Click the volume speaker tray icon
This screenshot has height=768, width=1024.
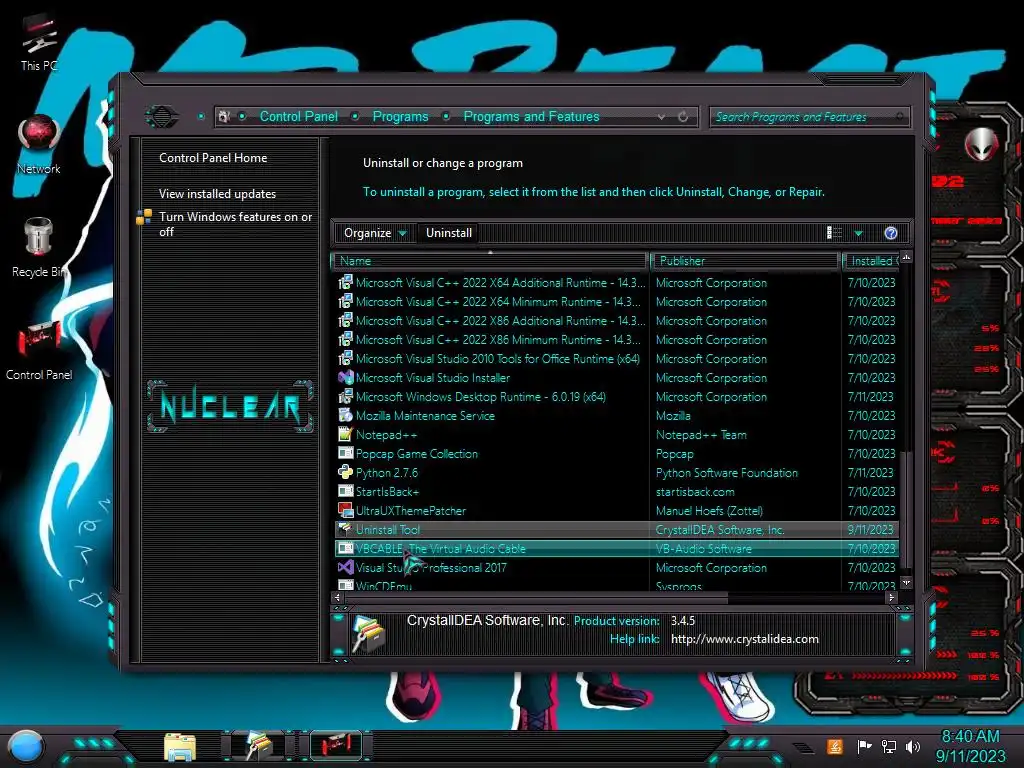(x=913, y=746)
